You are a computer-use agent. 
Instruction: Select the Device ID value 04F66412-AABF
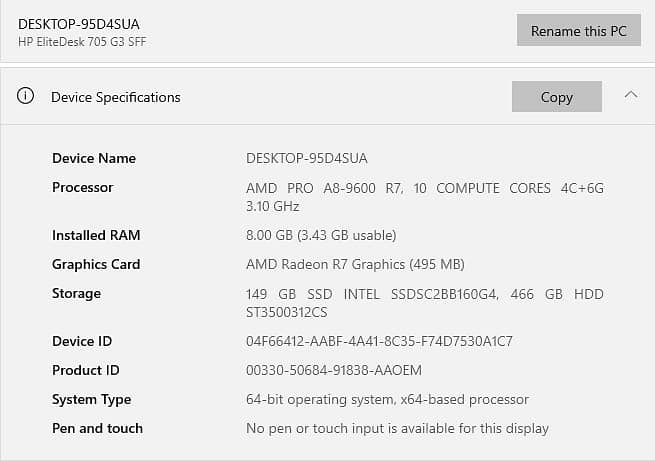point(379,341)
